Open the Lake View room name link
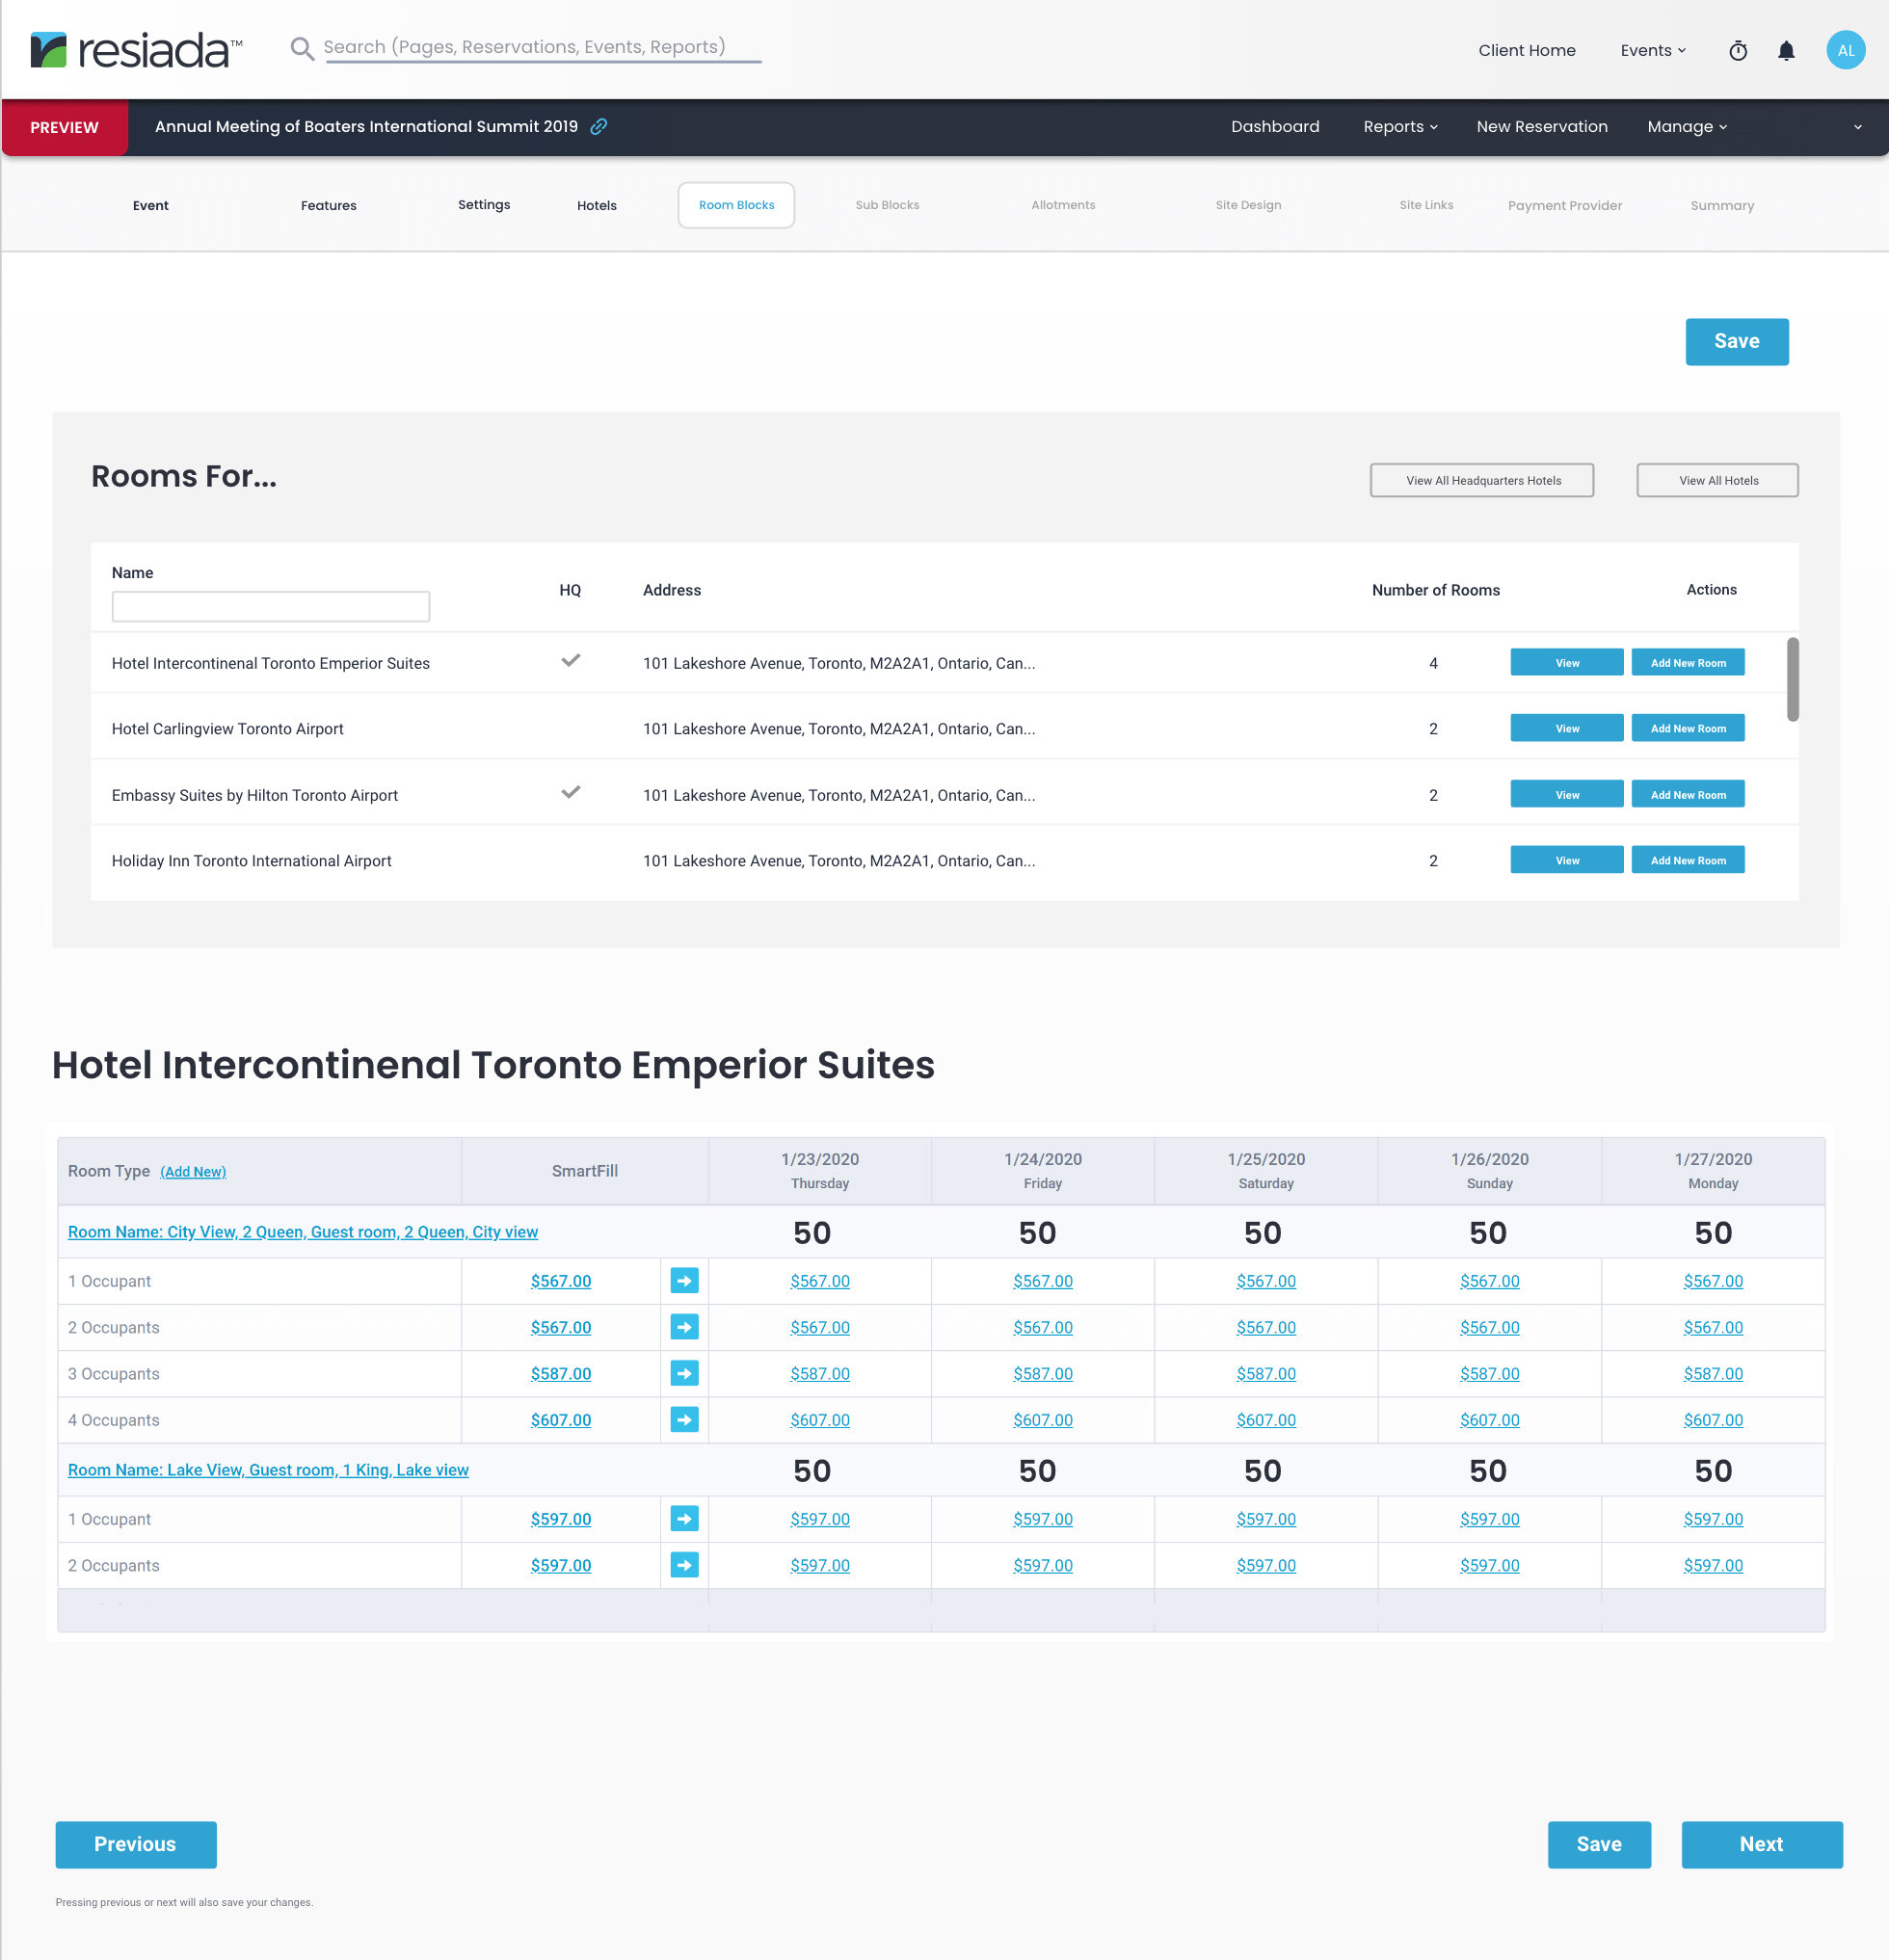 tap(268, 1470)
